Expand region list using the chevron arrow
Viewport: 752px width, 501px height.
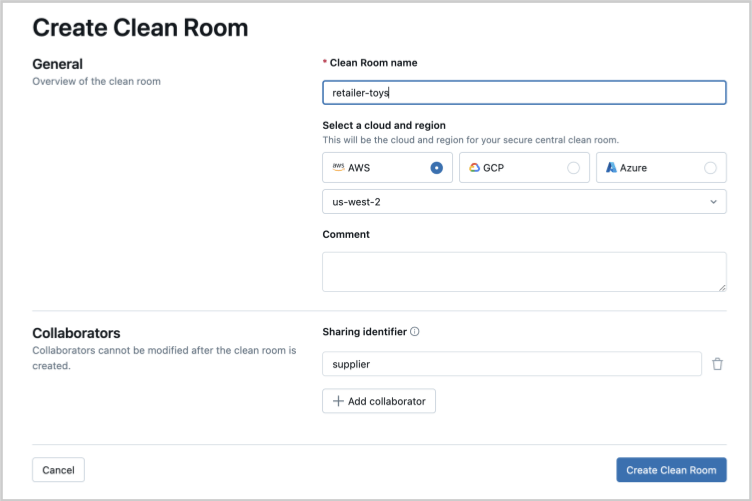pos(713,202)
